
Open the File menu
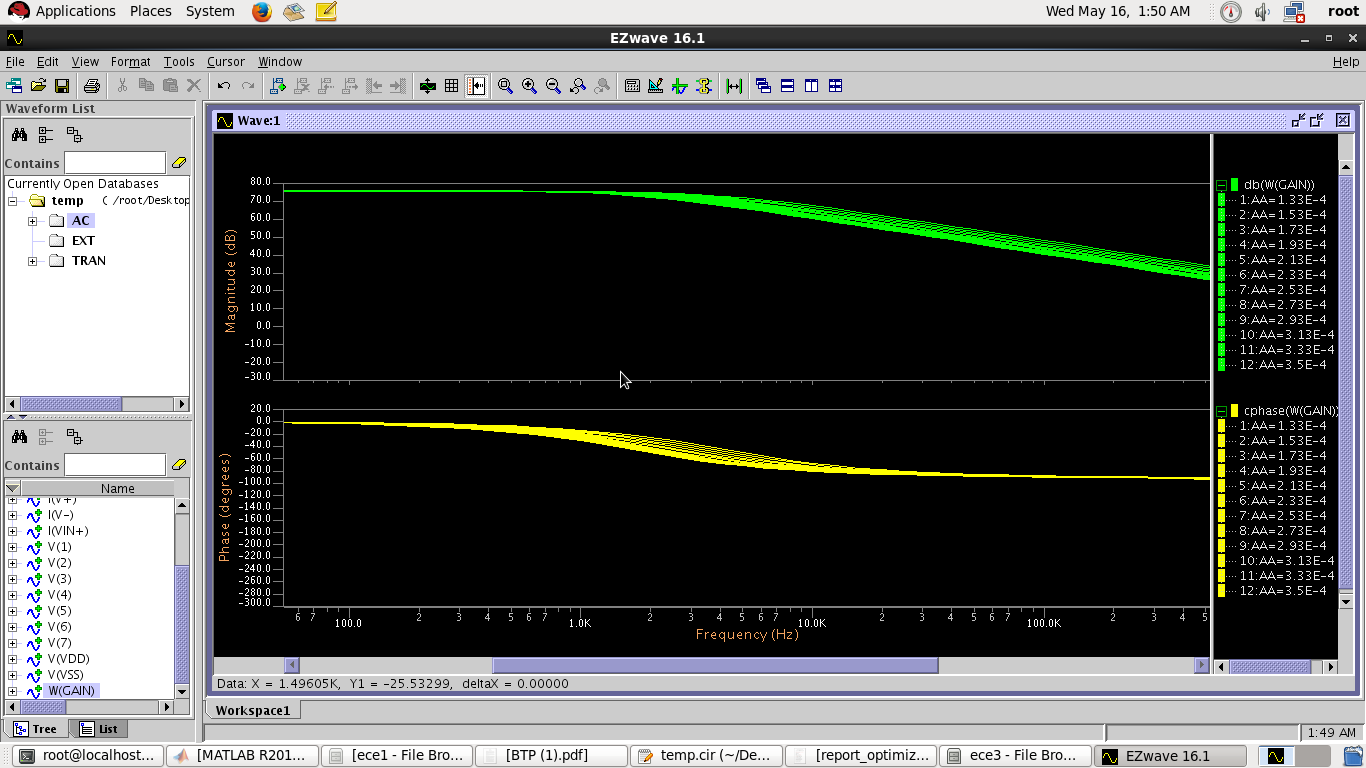[15, 62]
